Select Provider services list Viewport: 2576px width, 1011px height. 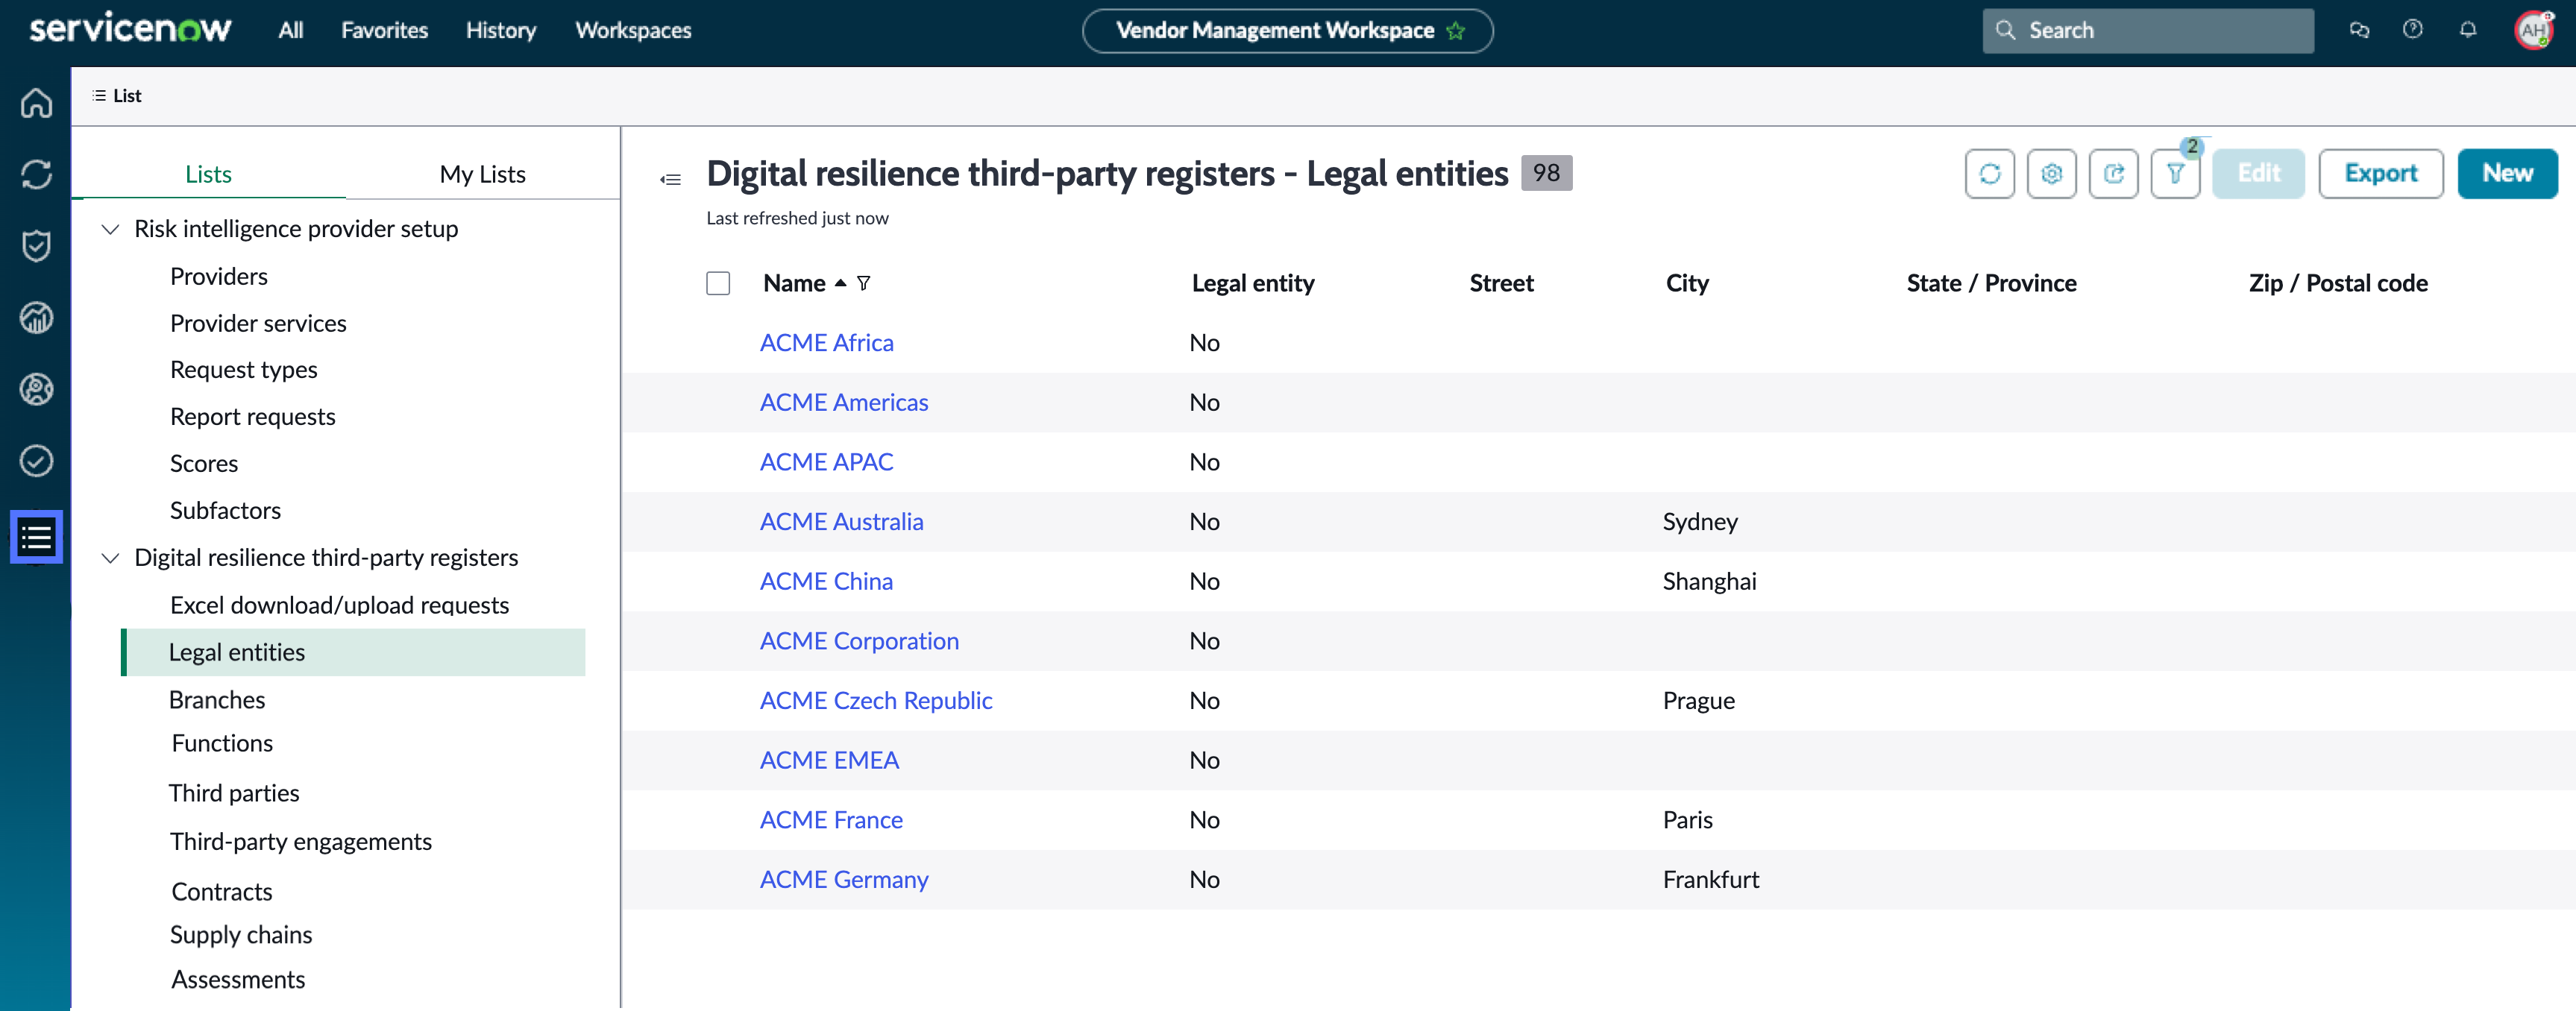(x=258, y=324)
